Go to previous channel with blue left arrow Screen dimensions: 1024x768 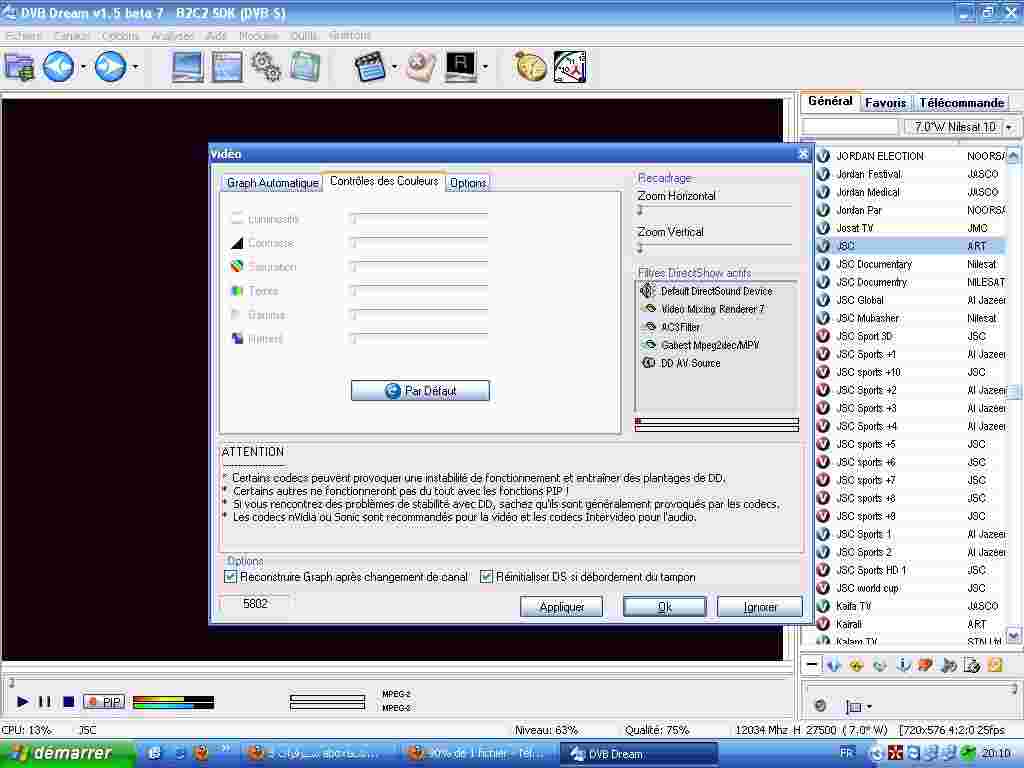click(58, 67)
